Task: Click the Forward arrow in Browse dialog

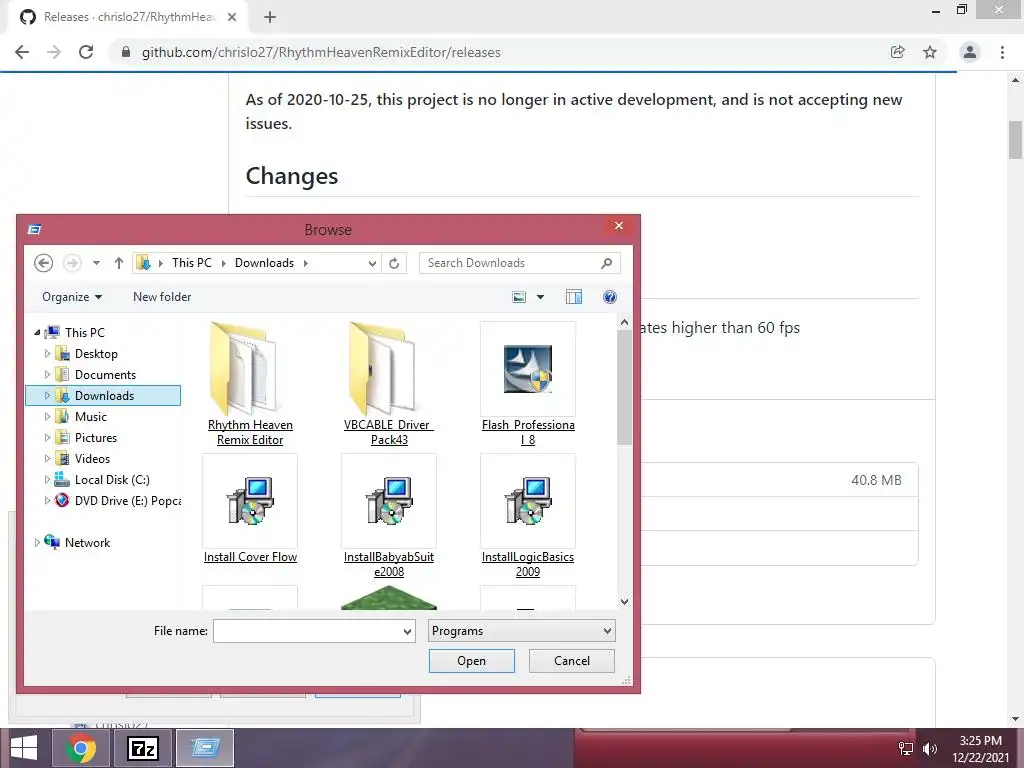Action: click(x=72, y=263)
